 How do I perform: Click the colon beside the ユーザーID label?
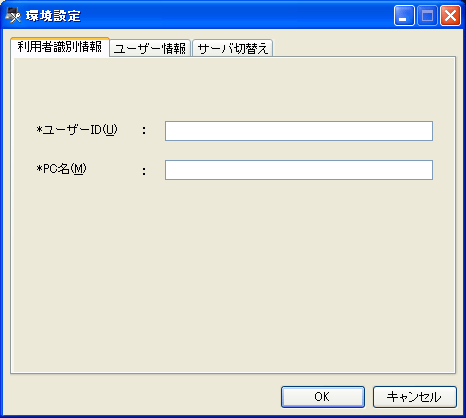144,131
